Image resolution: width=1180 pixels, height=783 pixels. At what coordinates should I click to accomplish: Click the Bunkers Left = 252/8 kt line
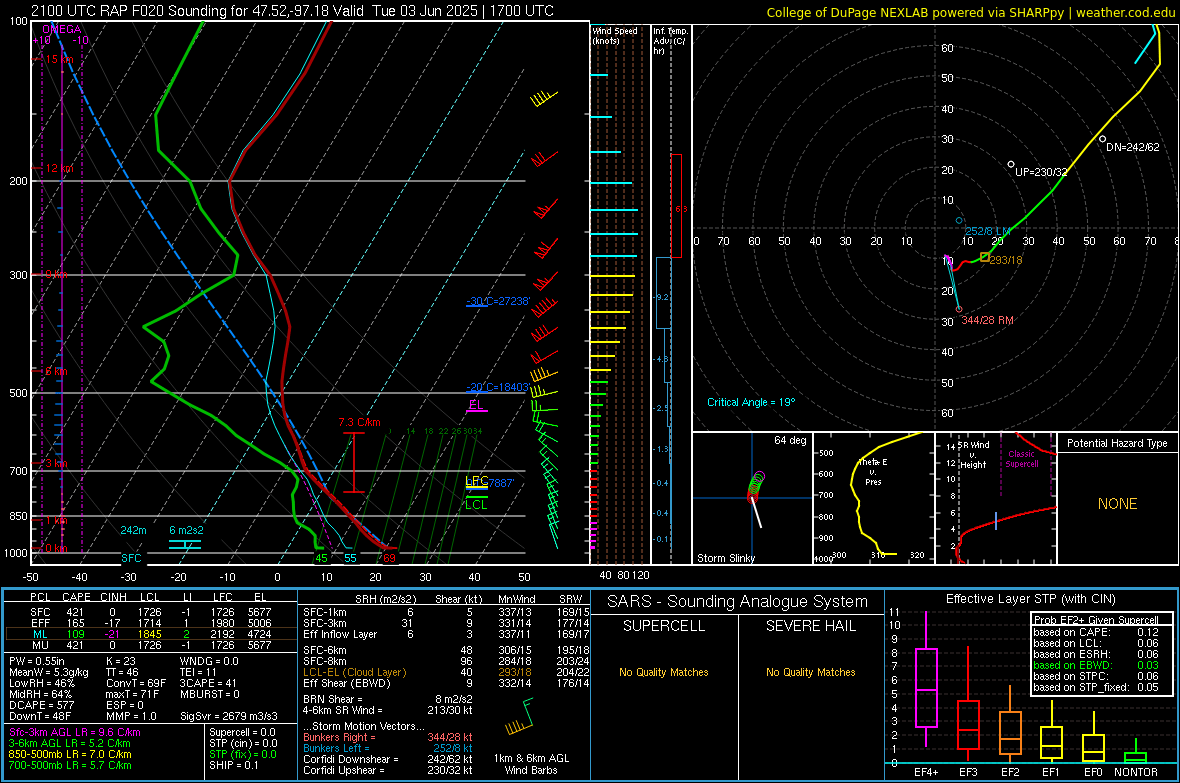point(388,748)
